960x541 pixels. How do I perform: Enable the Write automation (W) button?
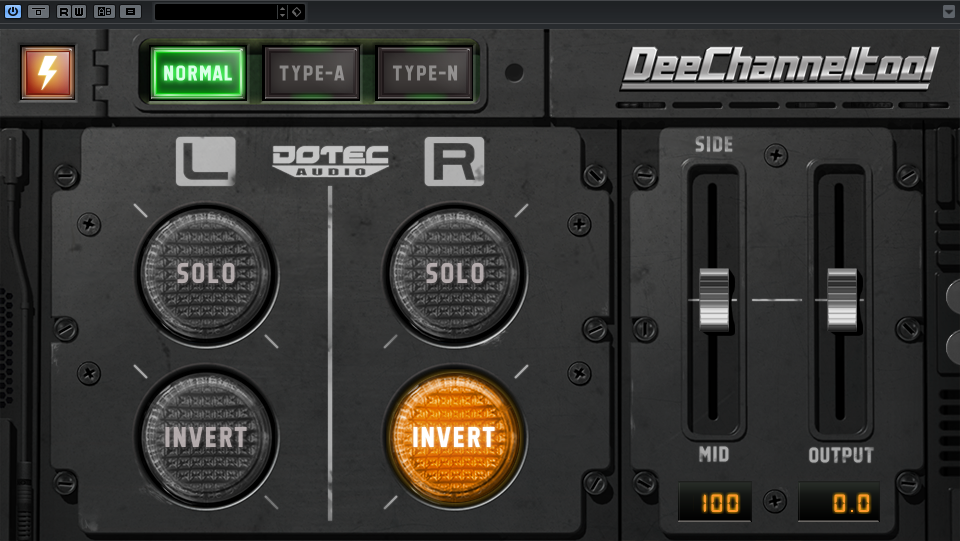[78, 11]
